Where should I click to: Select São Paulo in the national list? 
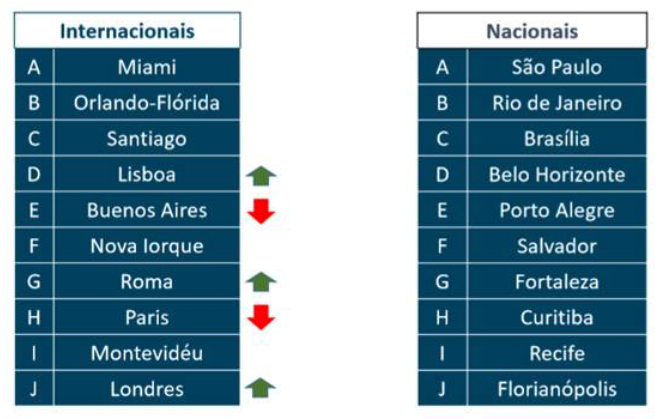click(x=557, y=67)
